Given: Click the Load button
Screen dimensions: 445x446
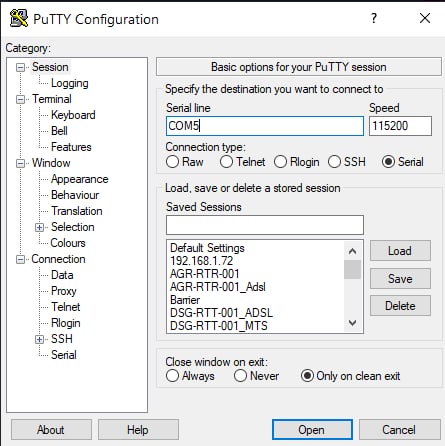Looking at the screenshot, I should click(400, 251).
